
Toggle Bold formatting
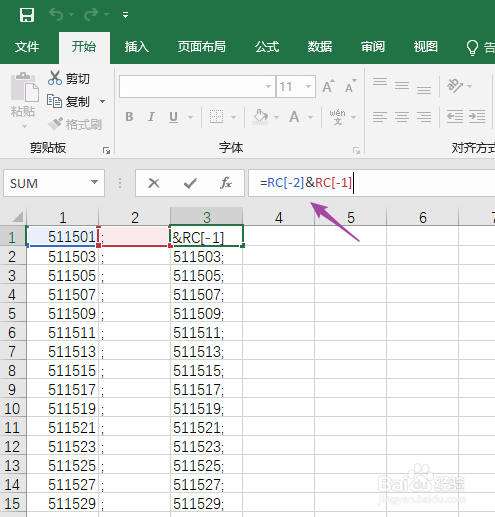(129, 117)
